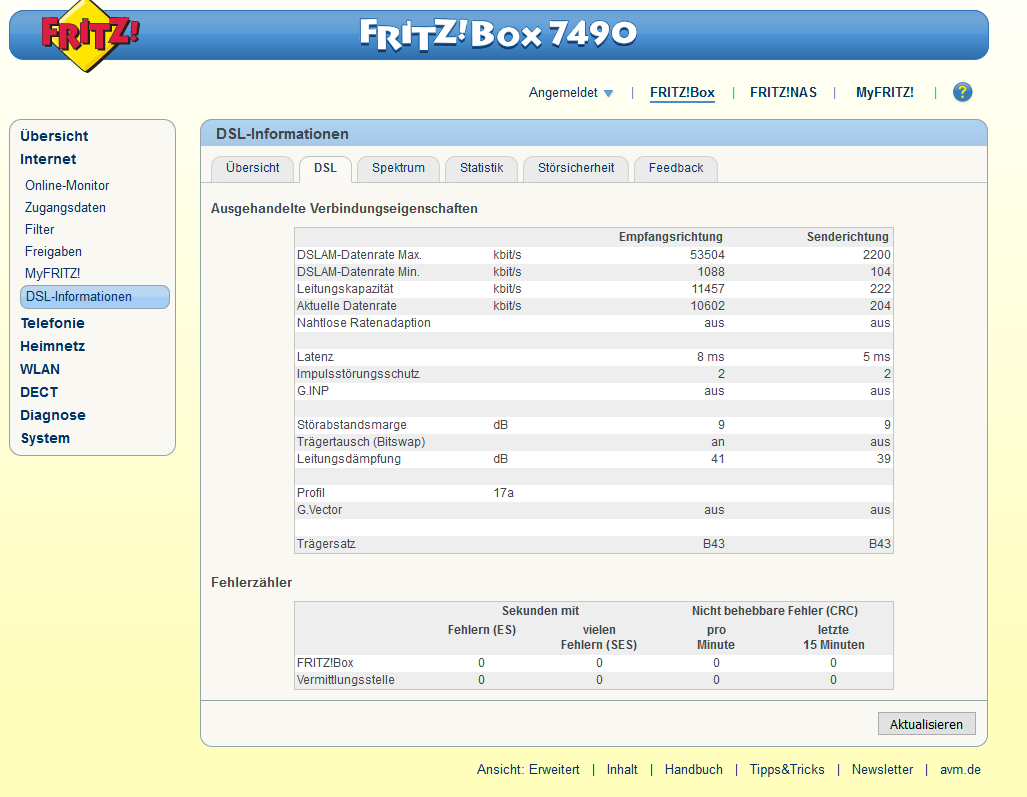Click the 41 Leitungsdämpfung downstream value
Screen dimensions: 1027x797
click(718, 459)
